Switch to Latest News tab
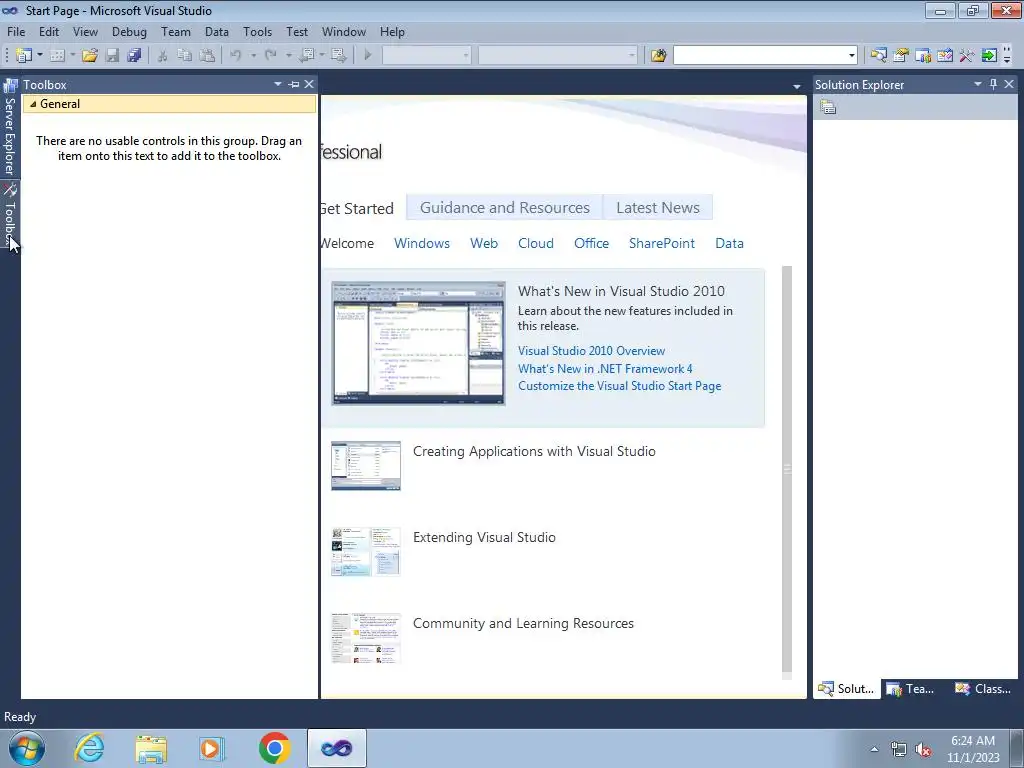Image resolution: width=1024 pixels, height=768 pixels. point(658,208)
